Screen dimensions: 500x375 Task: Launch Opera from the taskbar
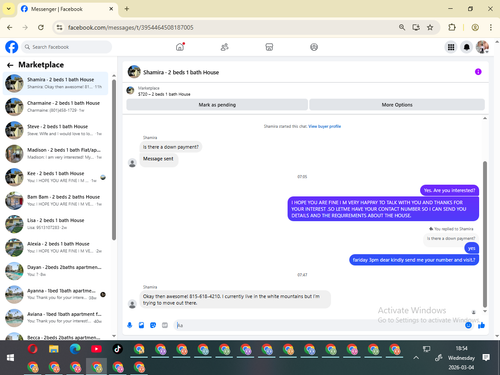click(x=32, y=349)
